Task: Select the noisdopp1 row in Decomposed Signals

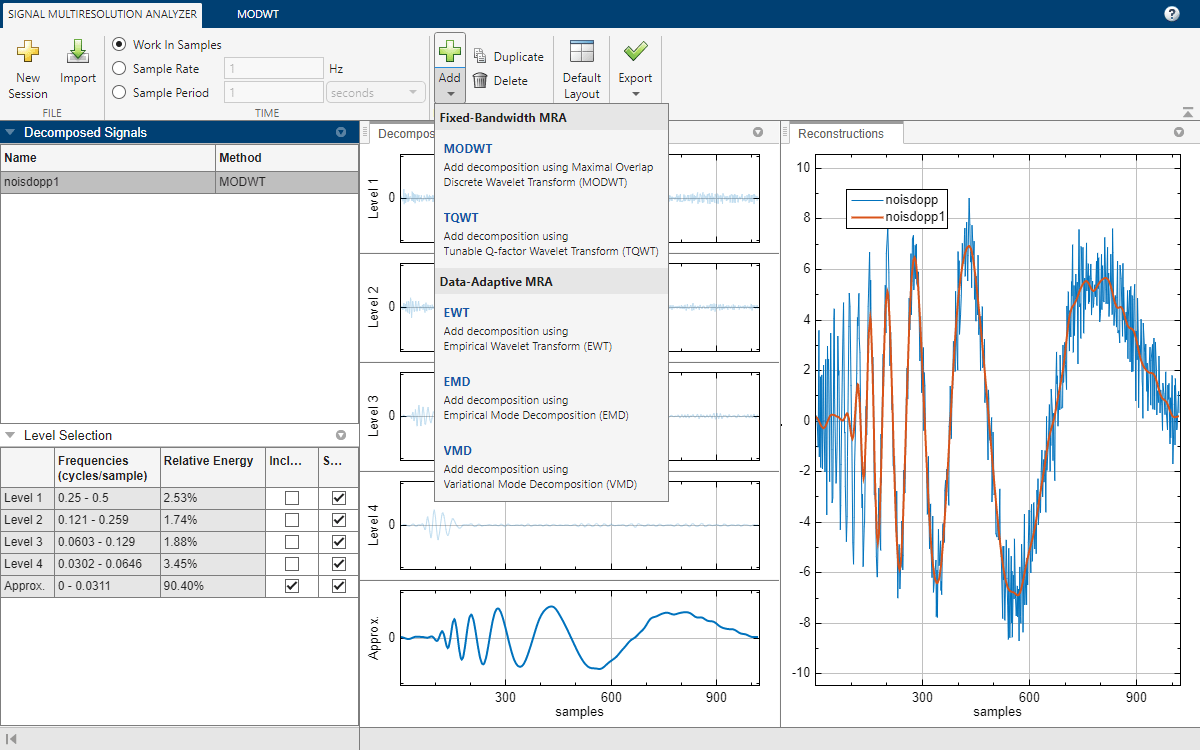Action: coord(108,183)
